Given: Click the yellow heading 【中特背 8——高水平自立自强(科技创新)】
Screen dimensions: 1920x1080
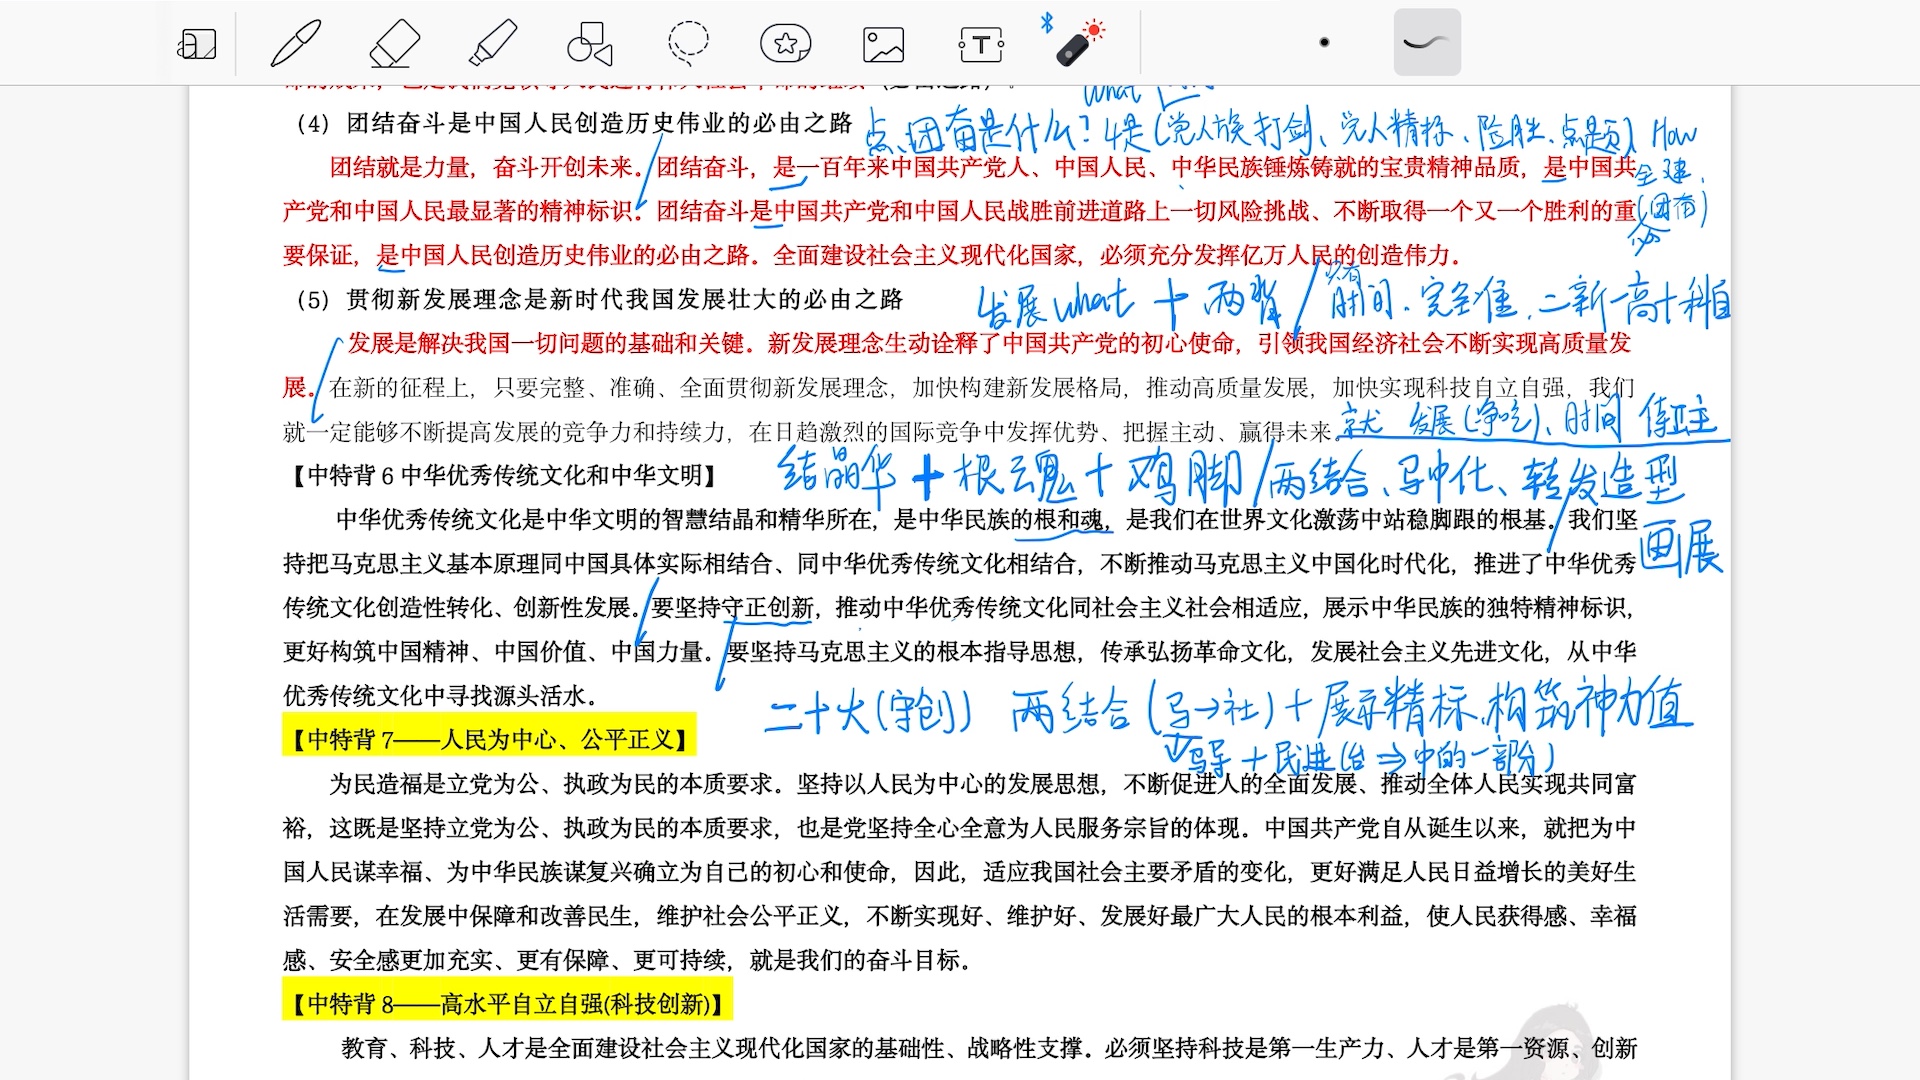Looking at the screenshot, I should pos(506,1003).
